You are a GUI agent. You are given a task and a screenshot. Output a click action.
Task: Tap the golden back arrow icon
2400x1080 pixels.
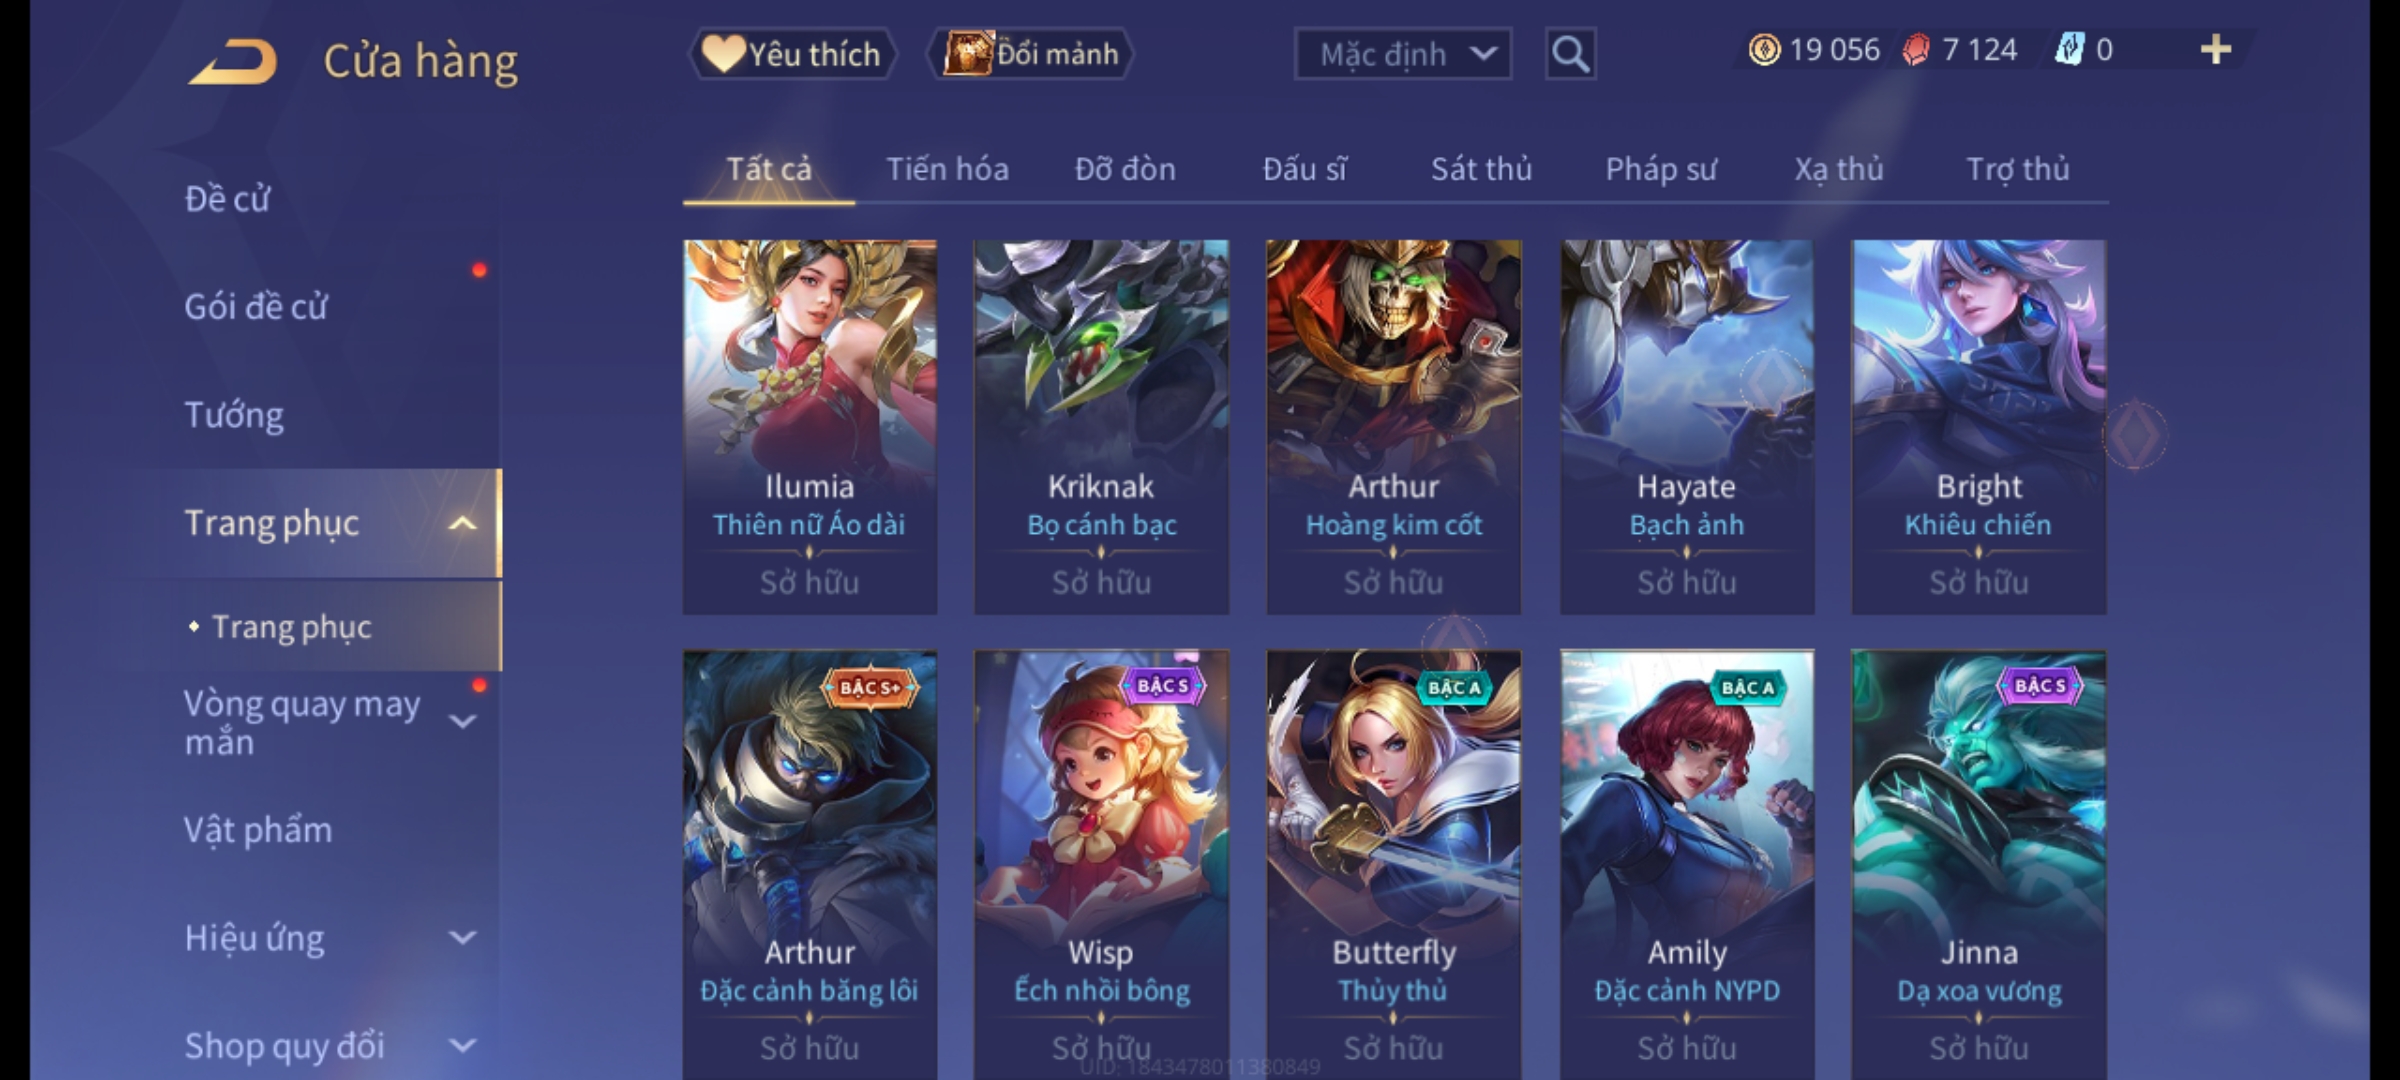pyautogui.click(x=232, y=62)
